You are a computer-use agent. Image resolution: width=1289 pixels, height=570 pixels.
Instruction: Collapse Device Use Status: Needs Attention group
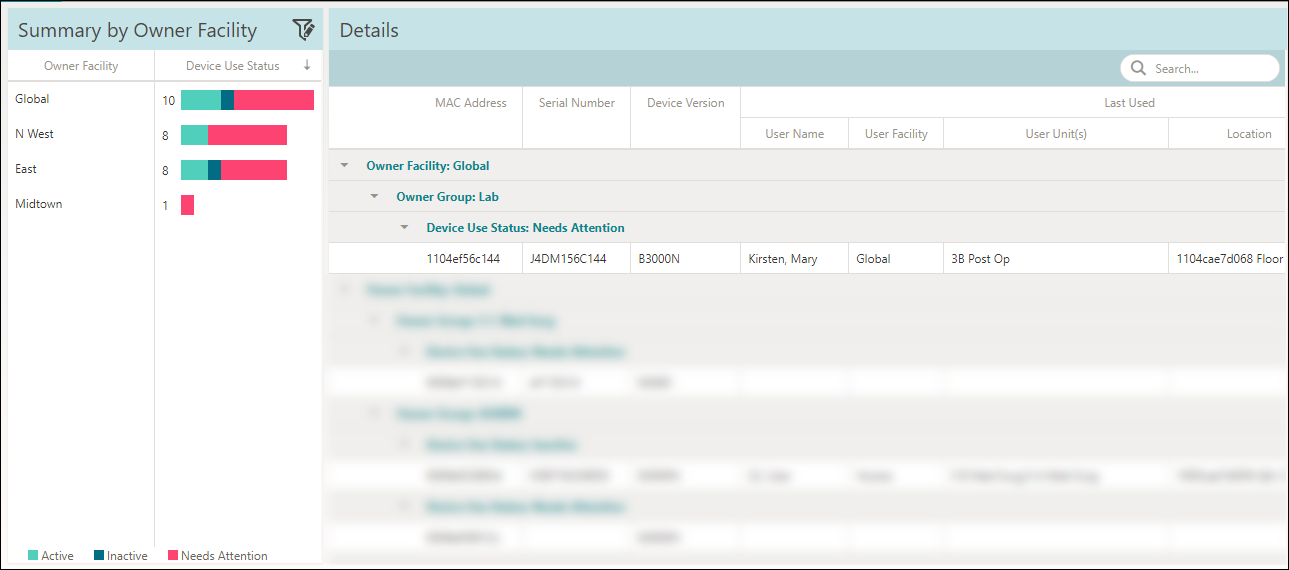coord(405,228)
